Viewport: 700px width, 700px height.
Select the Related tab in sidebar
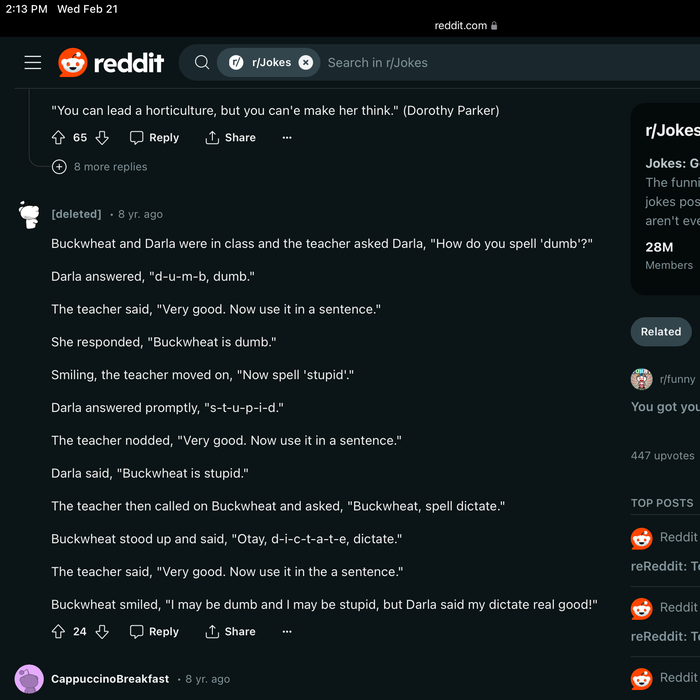660,332
